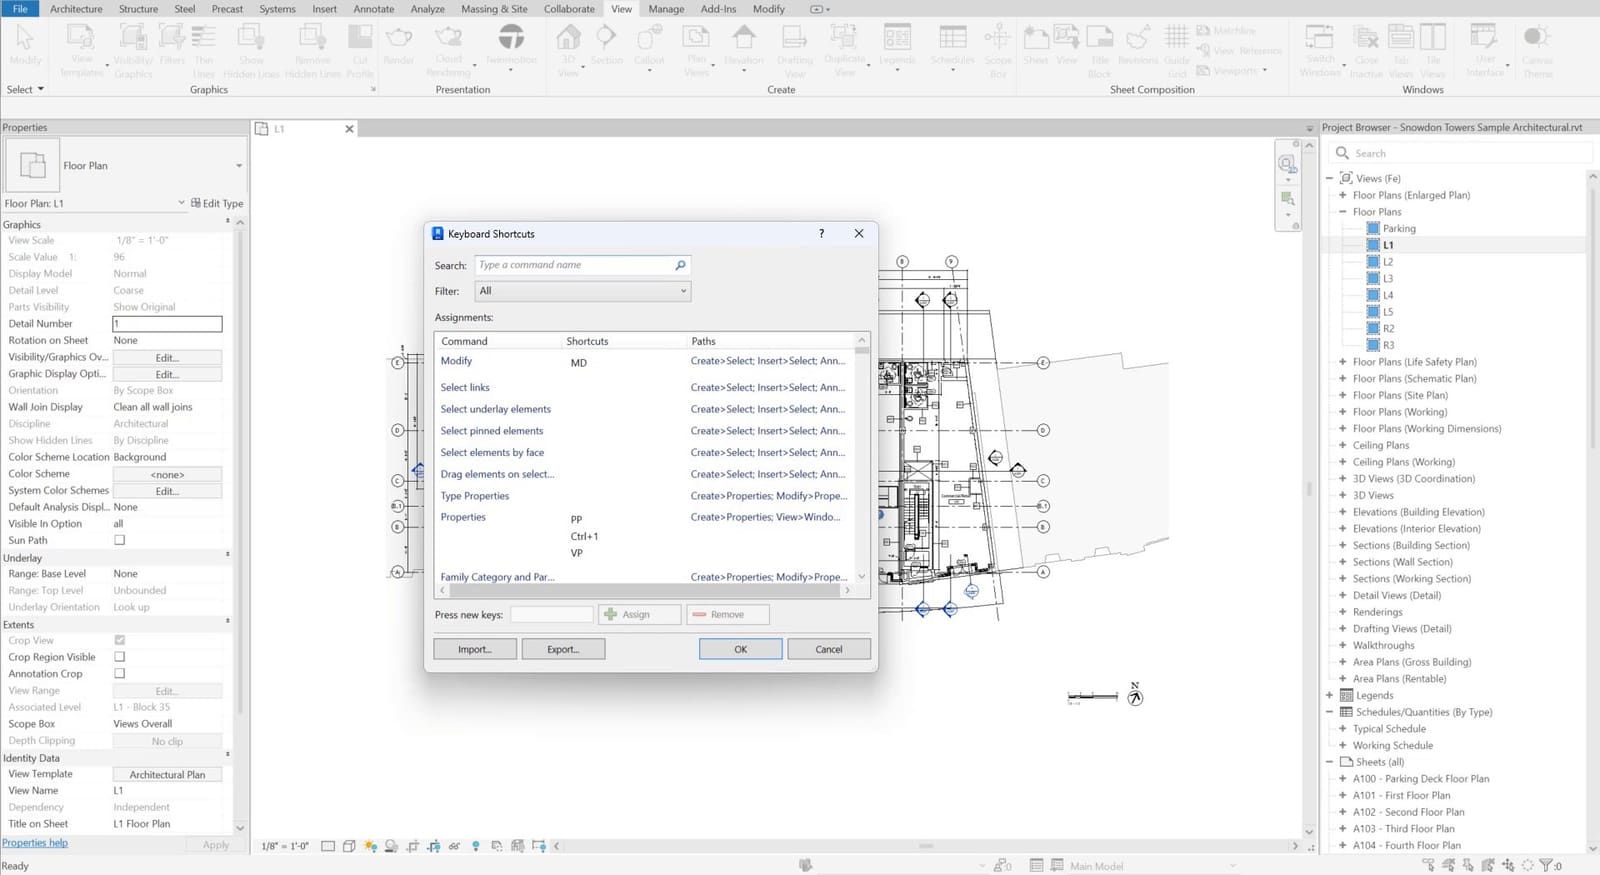Image resolution: width=1600 pixels, height=875 pixels.
Task: Click the Legends ribbon icon
Action: [897, 38]
